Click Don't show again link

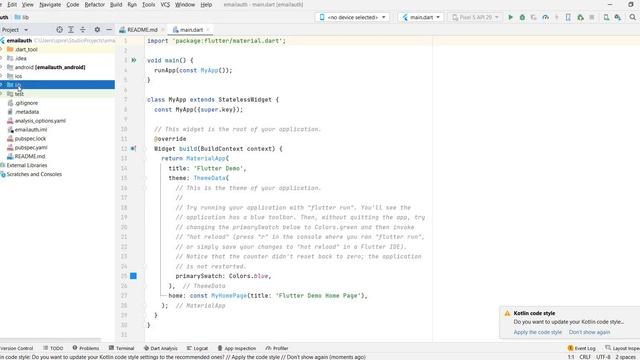[589, 332]
